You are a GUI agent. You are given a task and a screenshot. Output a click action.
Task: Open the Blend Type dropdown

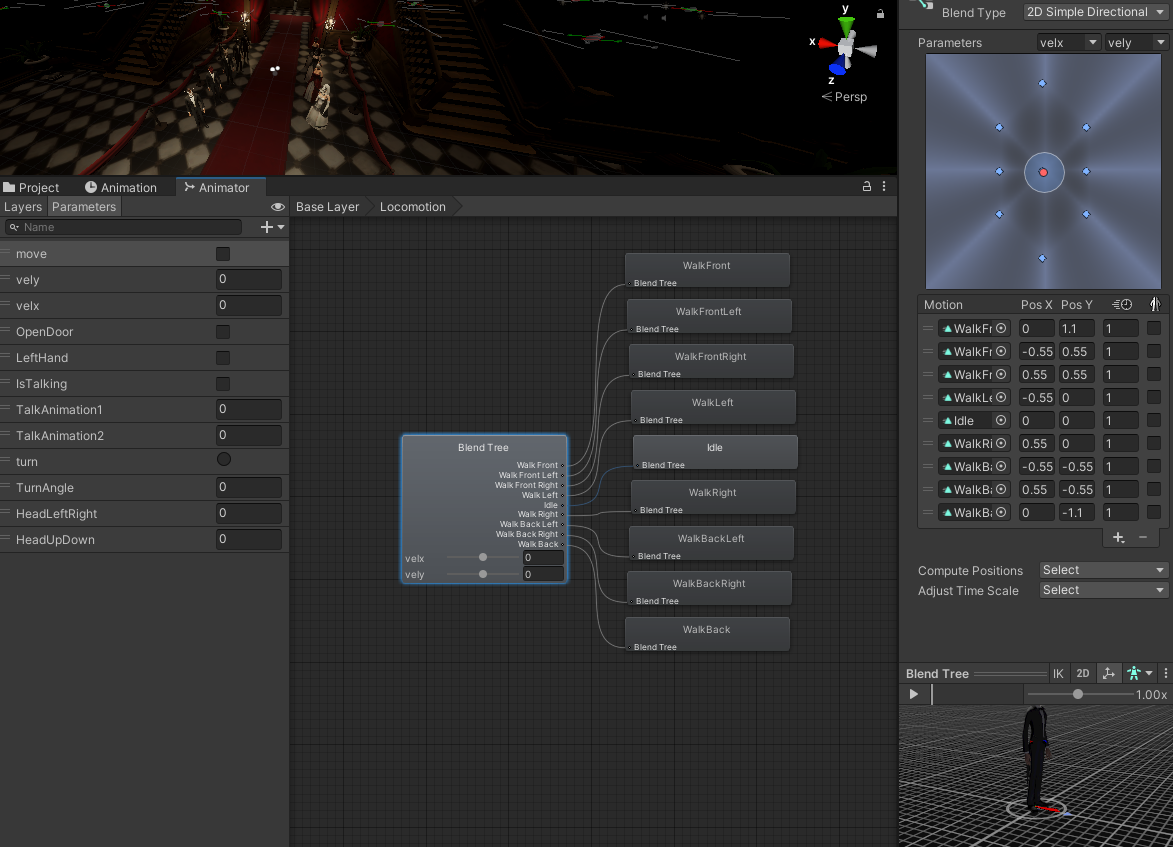(1095, 12)
